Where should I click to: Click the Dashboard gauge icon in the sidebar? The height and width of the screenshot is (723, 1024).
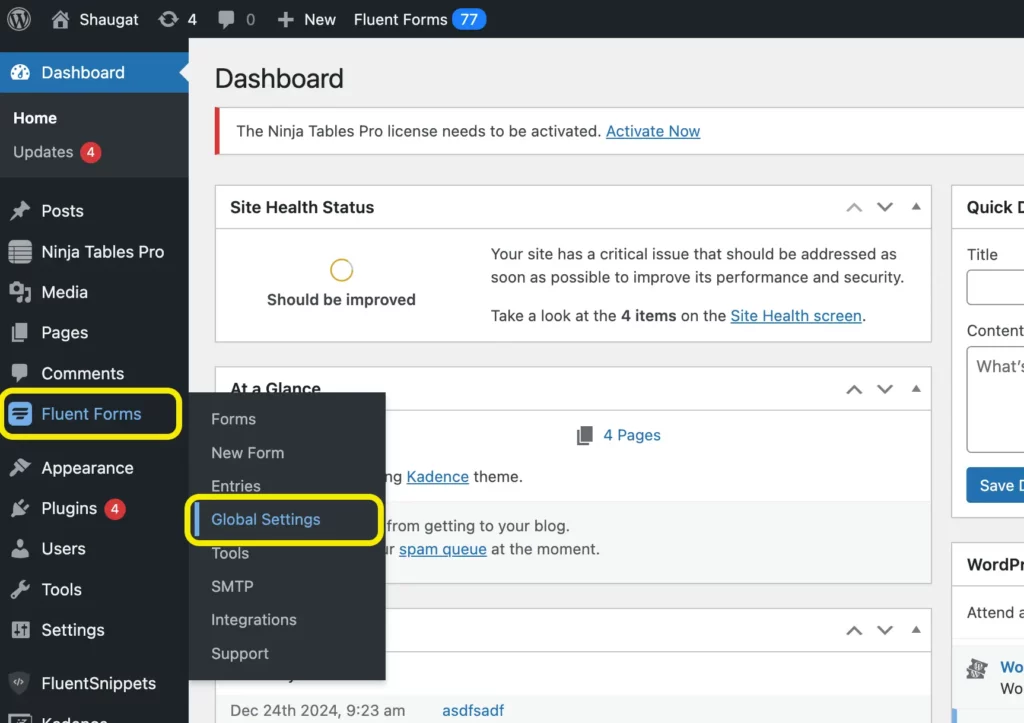click(20, 72)
